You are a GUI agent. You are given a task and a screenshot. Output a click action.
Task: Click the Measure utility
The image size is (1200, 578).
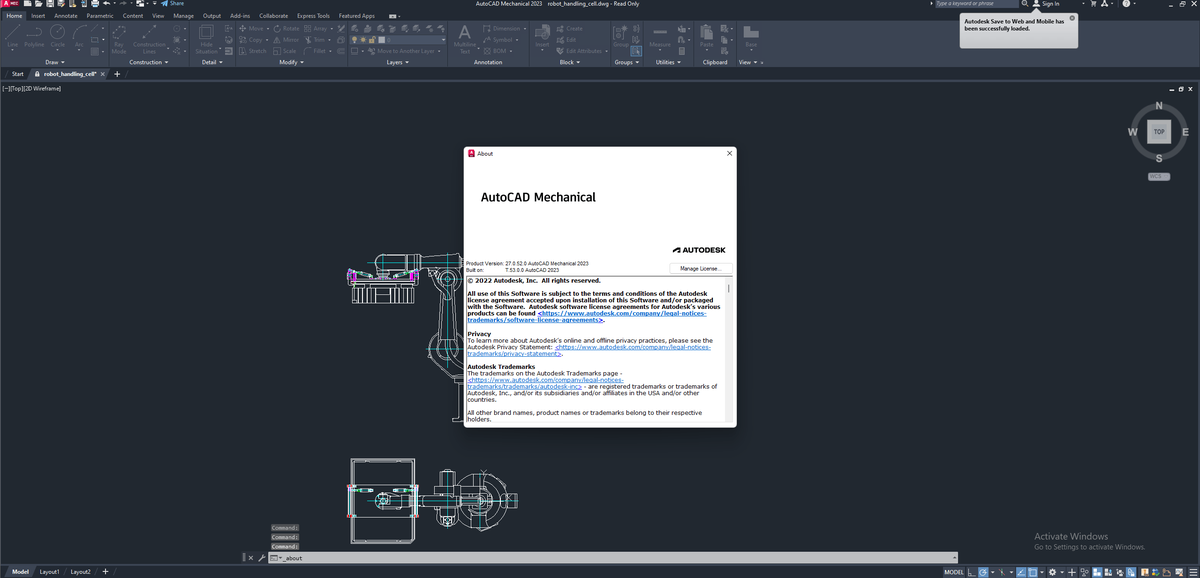[x=660, y=38]
